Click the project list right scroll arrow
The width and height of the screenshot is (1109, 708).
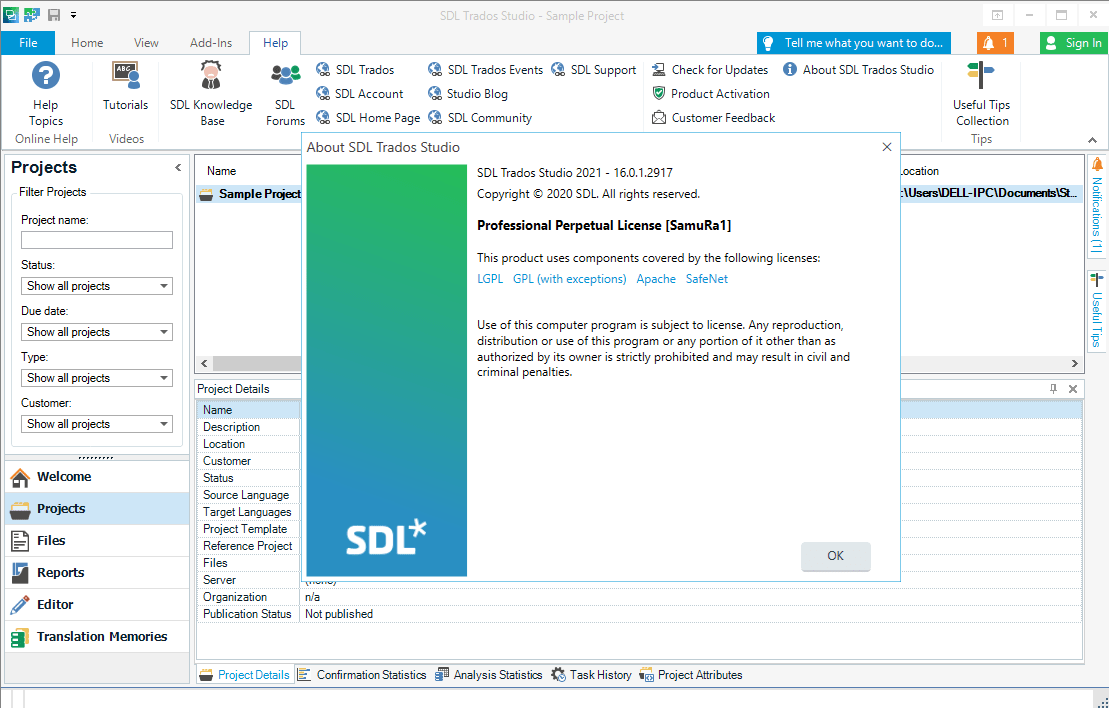1074,364
